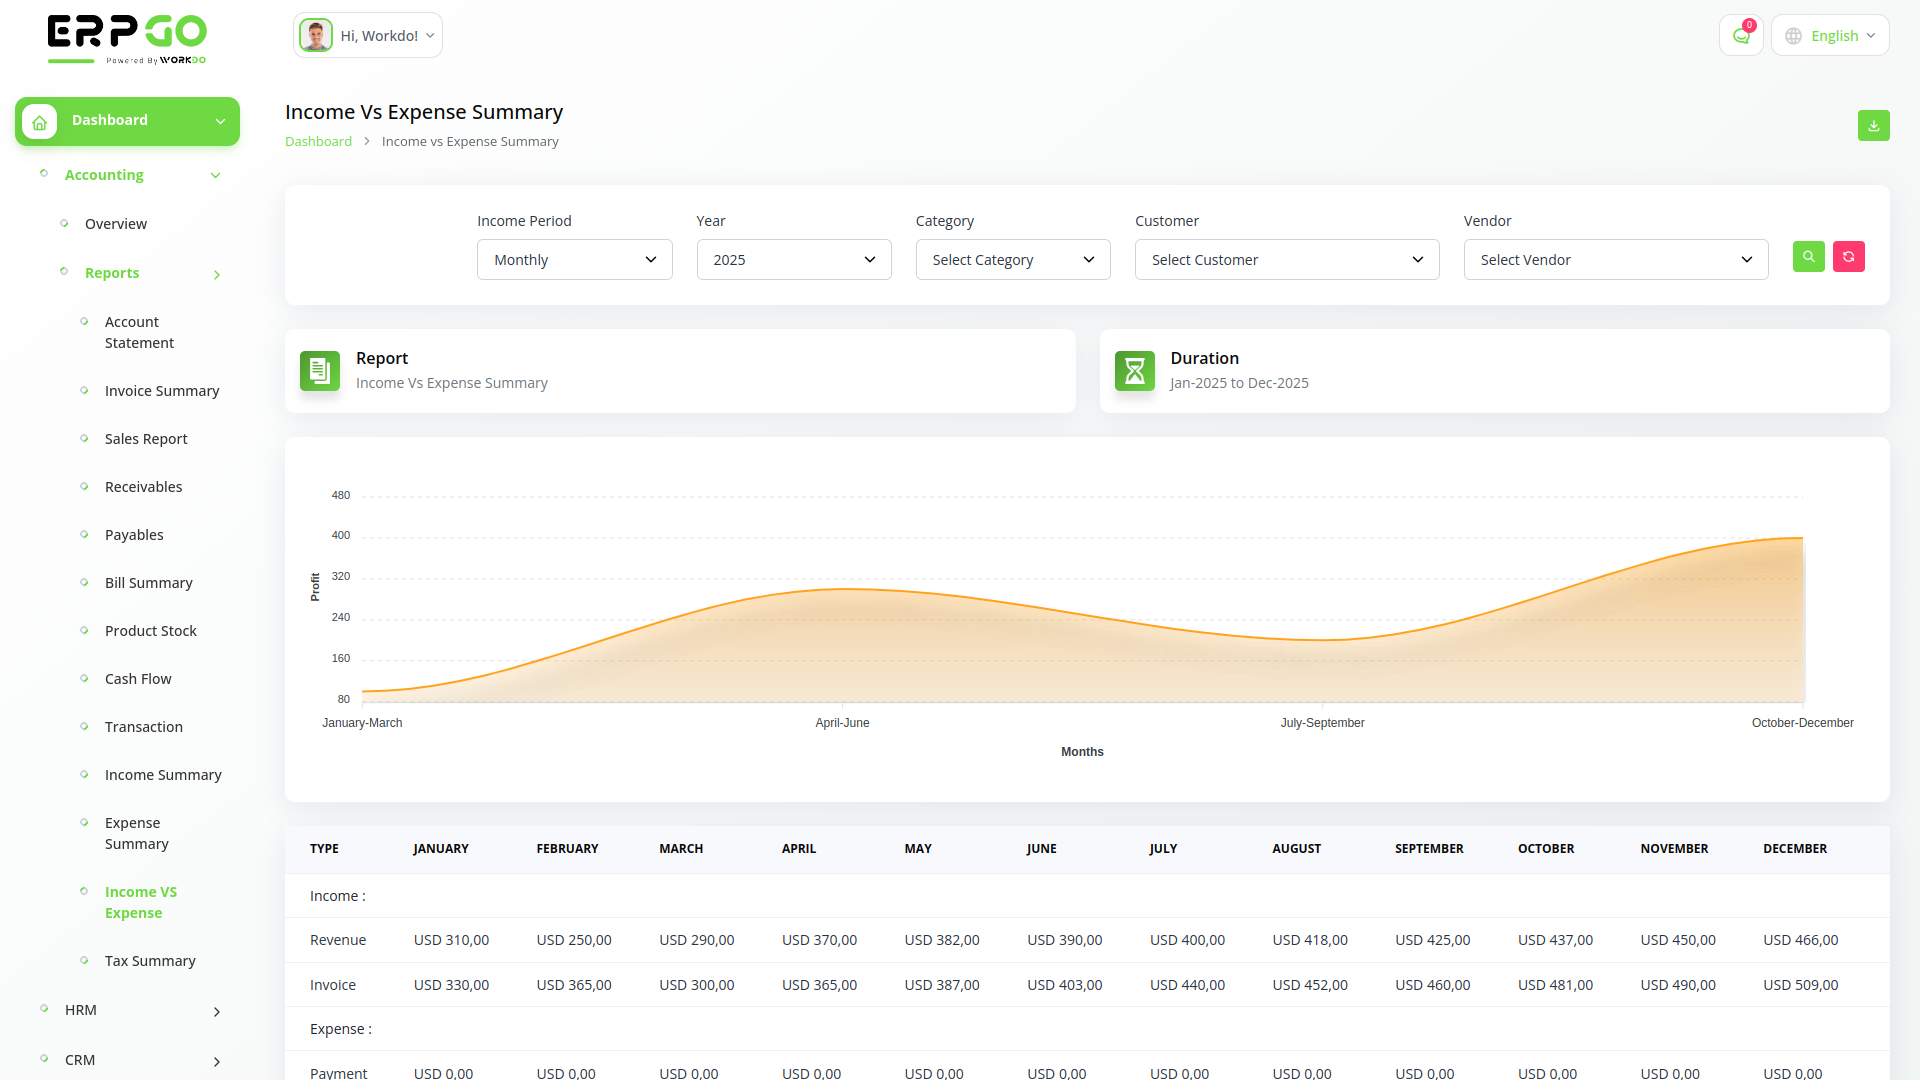Click the Dashboard breadcrumb link
This screenshot has width=1920, height=1080.
pos(318,142)
